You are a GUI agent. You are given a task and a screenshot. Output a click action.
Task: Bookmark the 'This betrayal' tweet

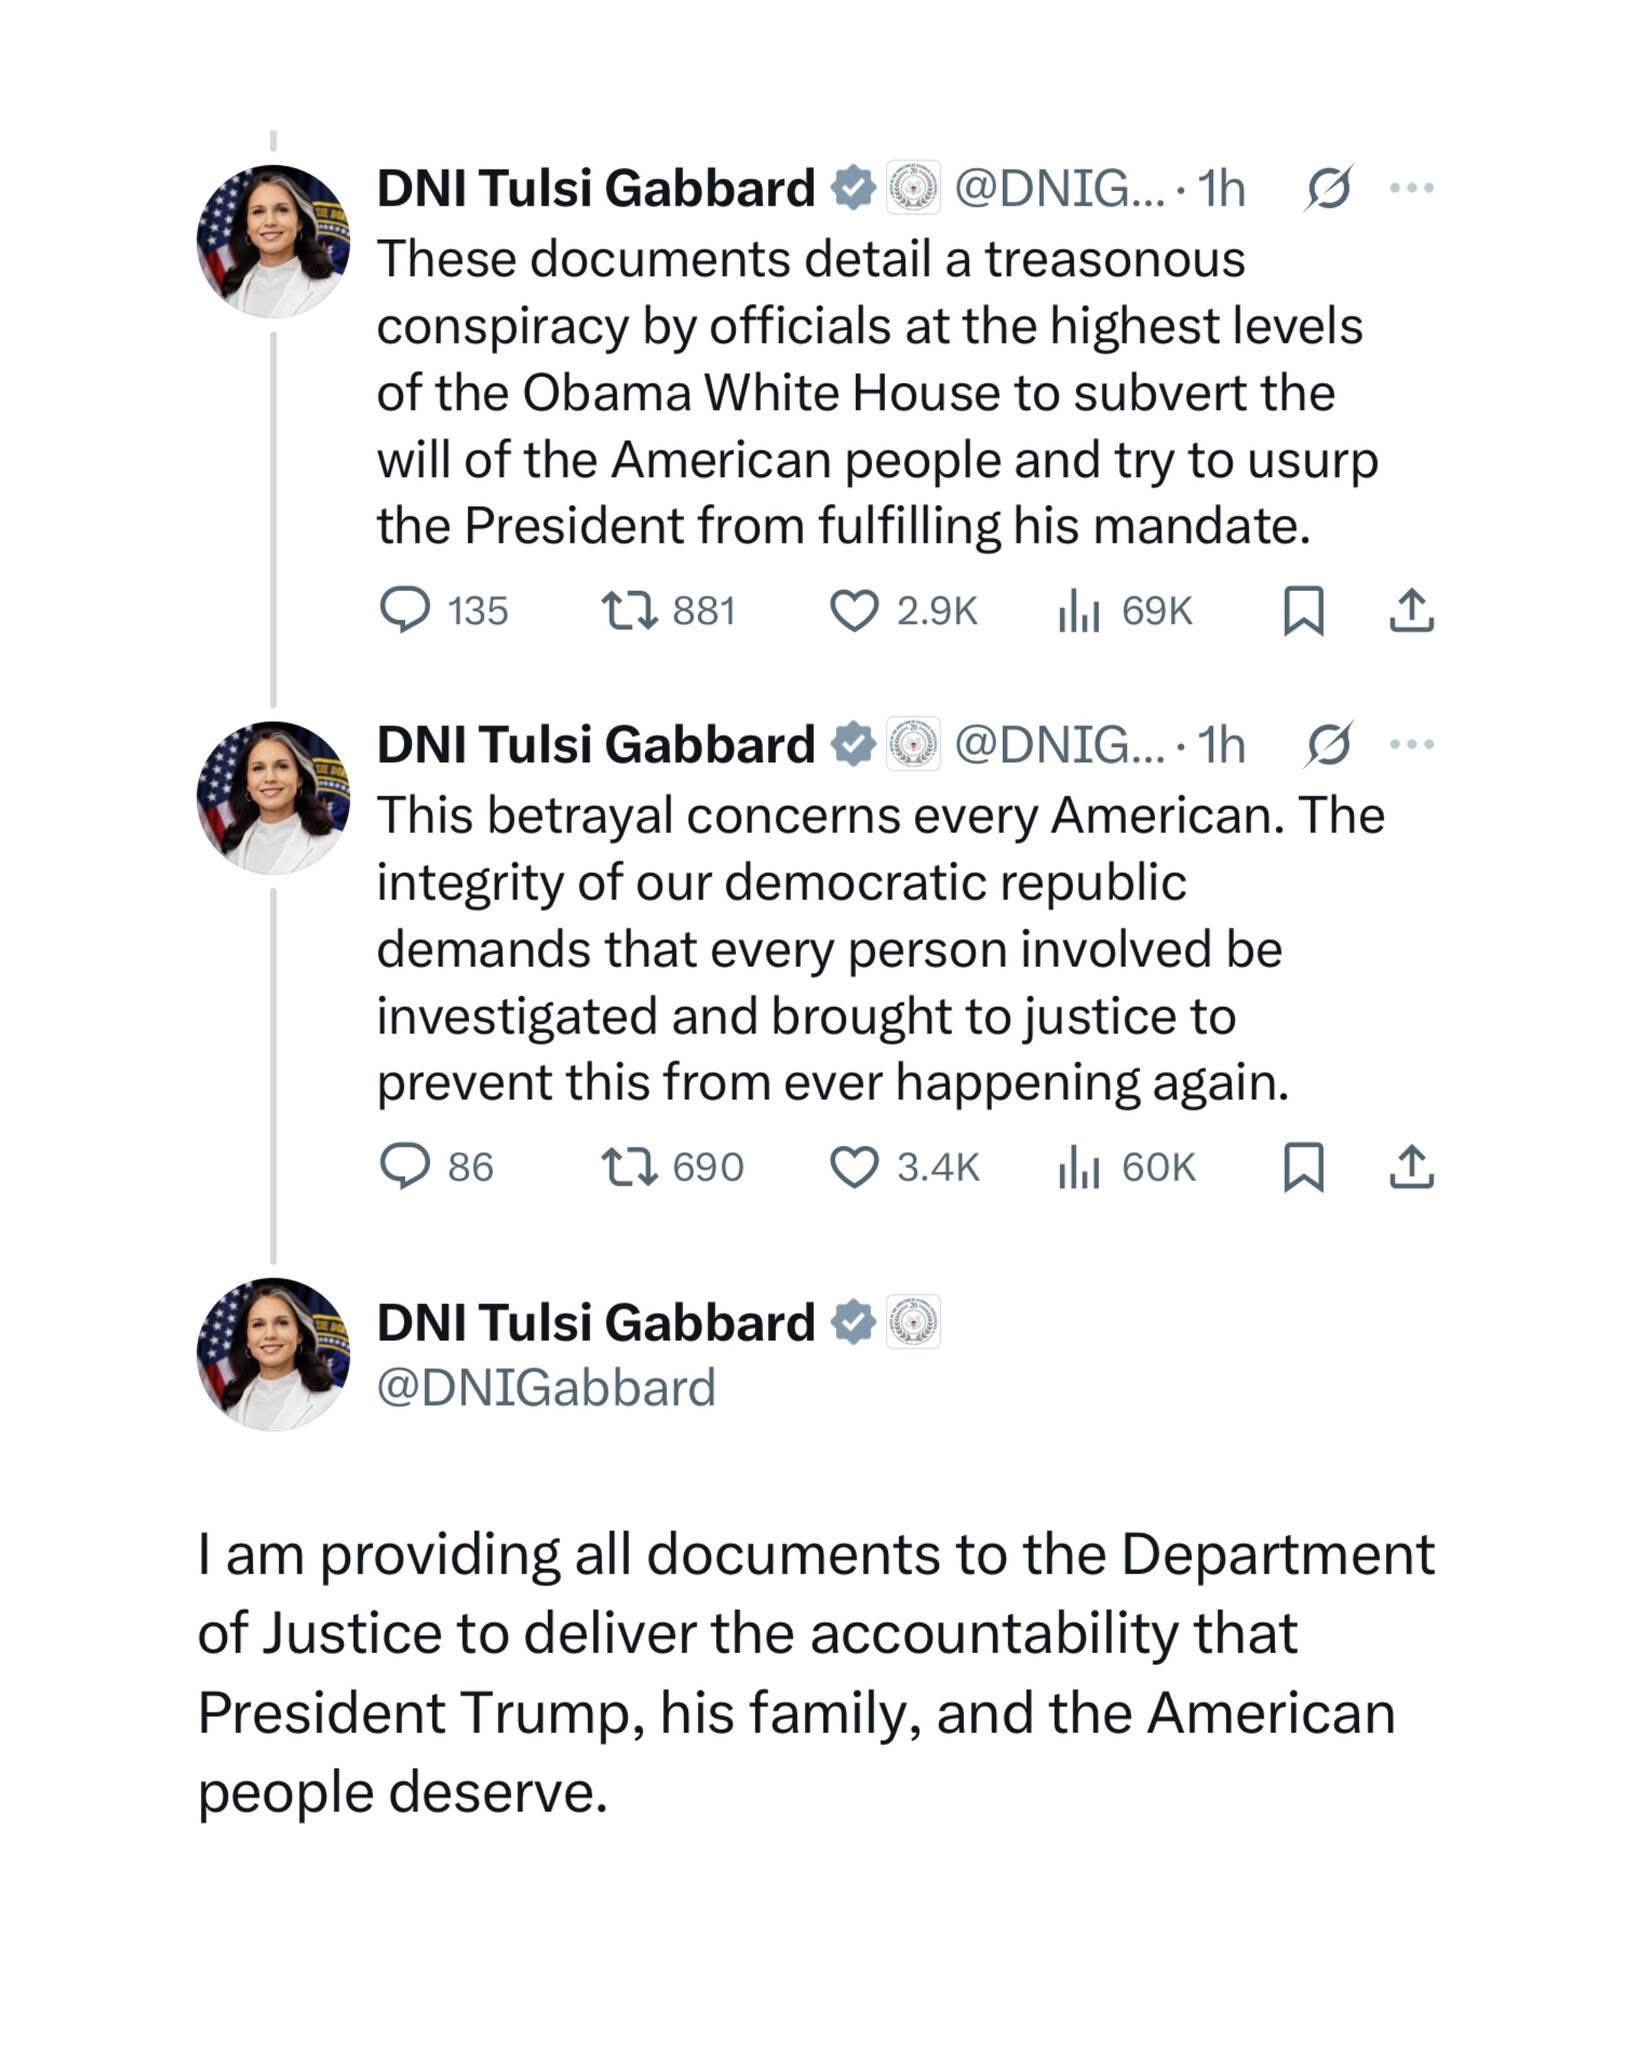click(x=1303, y=1167)
